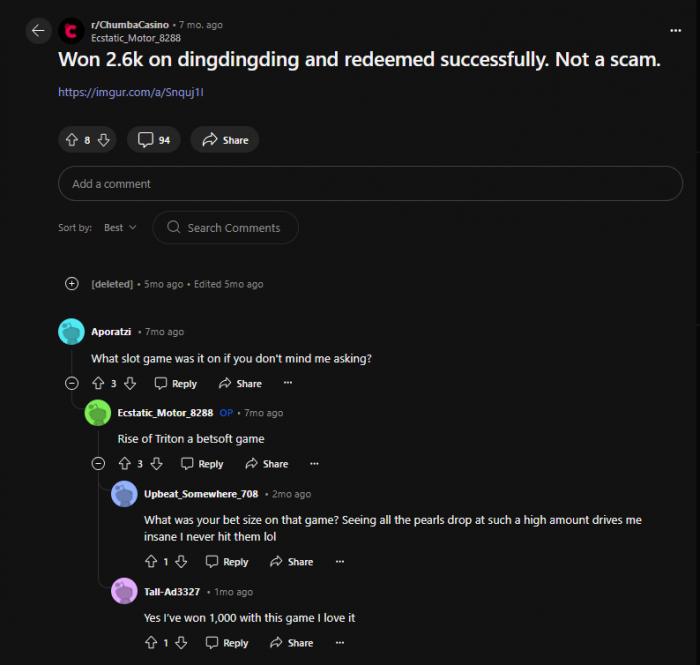The height and width of the screenshot is (665, 700).
Task: Open post options ellipsis menu
Action: 675,30
